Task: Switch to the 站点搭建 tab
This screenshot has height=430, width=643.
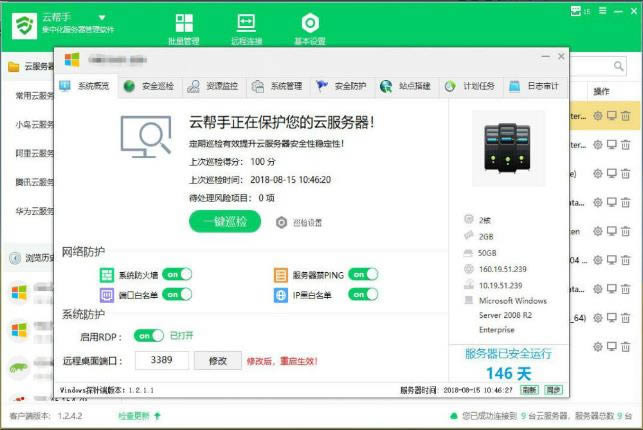Action: [406, 86]
